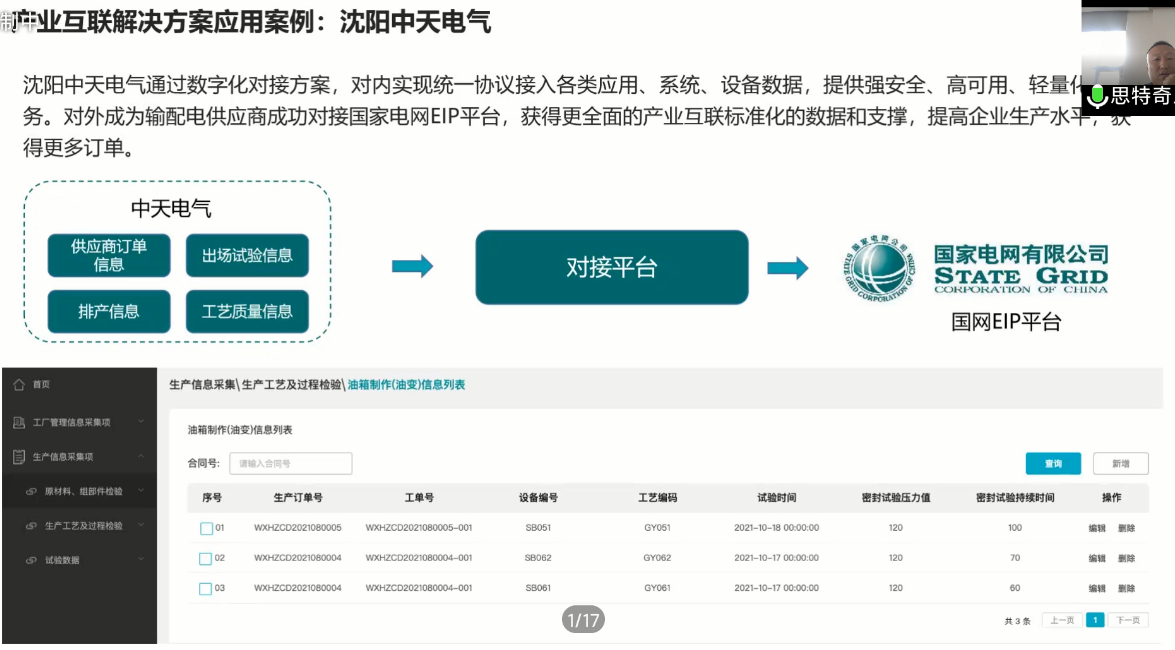Click the link icon beside 试验数据
1175x650 pixels.
click(31, 560)
